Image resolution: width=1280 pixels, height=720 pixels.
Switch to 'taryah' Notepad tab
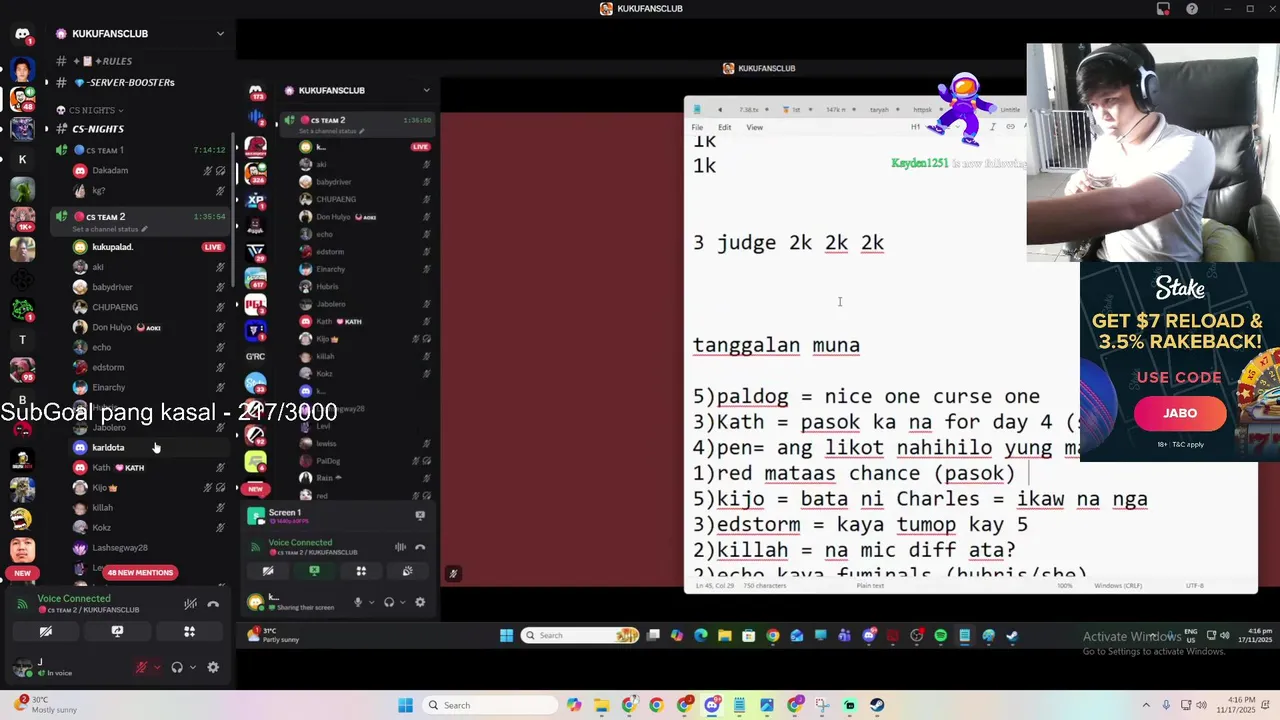(880, 109)
